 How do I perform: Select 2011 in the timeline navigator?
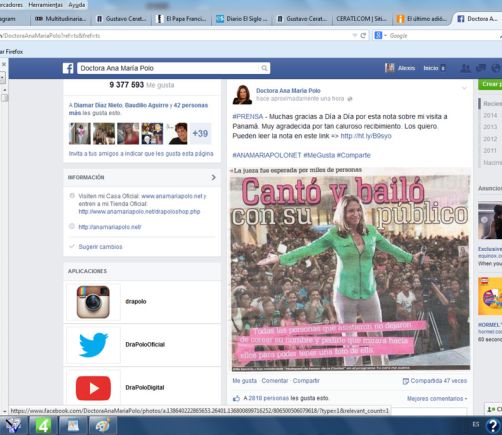pos(490,151)
